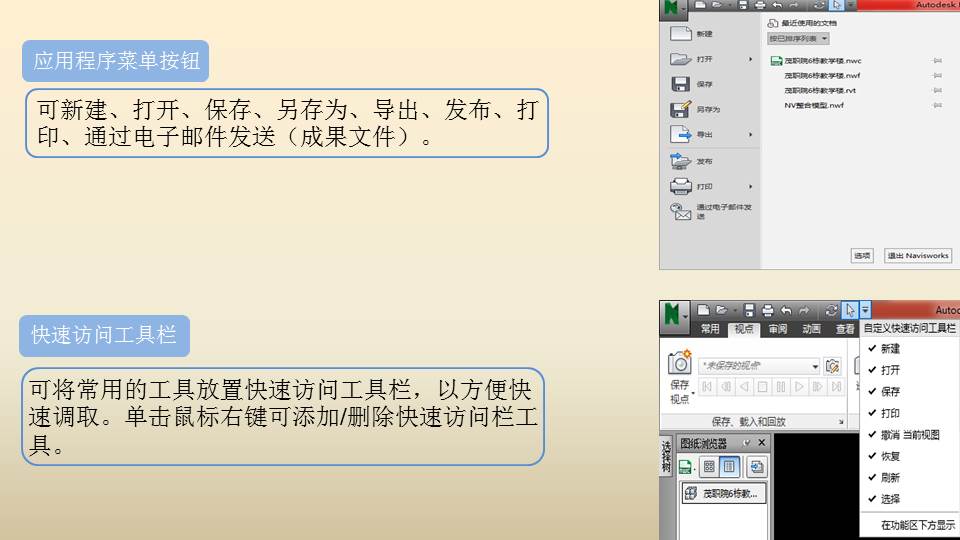Screen dimensions: 960x540
Task: Close the 图纸浏览器 panel
Action: [x=762, y=443]
